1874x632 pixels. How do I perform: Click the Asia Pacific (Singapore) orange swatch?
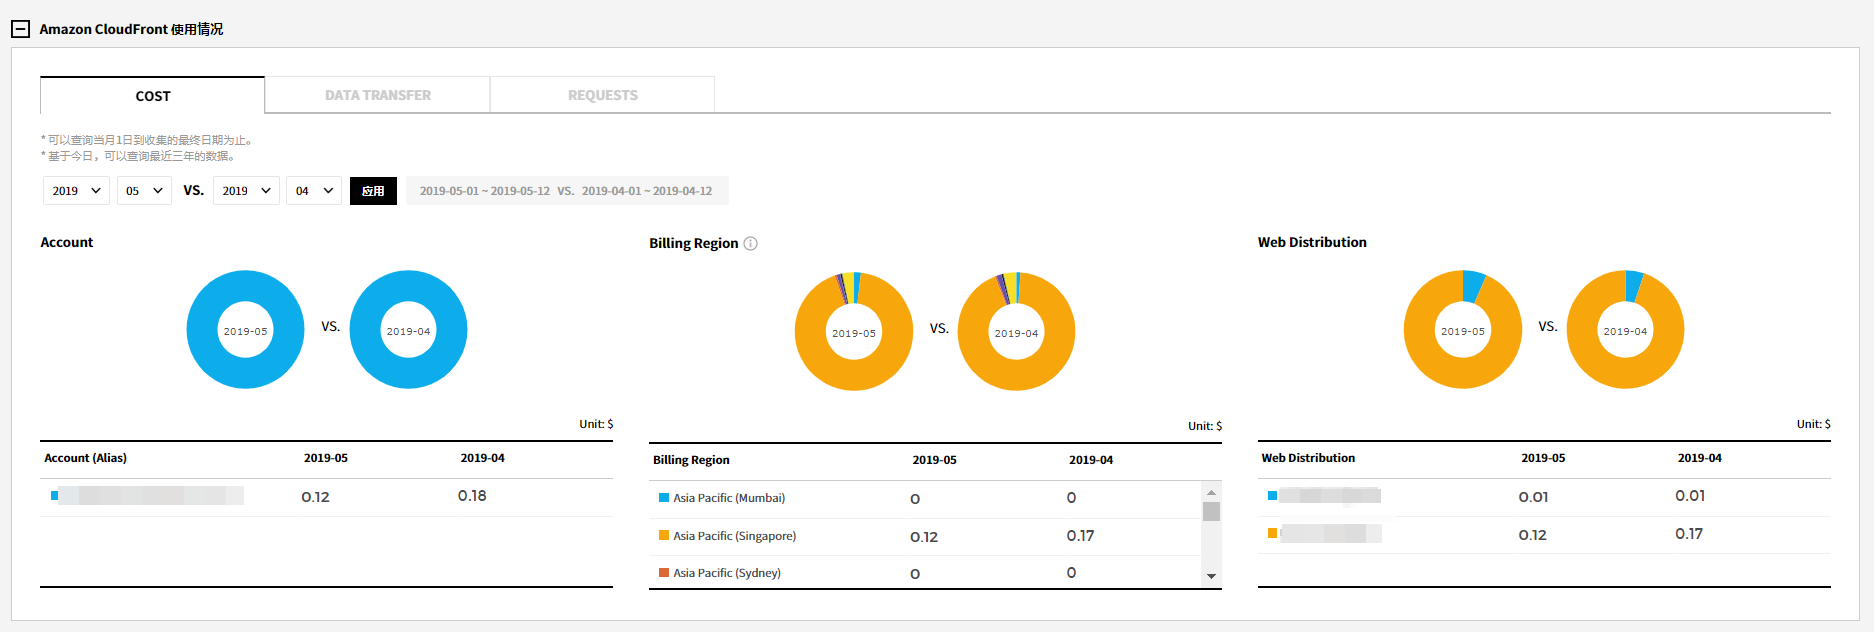[x=664, y=536]
